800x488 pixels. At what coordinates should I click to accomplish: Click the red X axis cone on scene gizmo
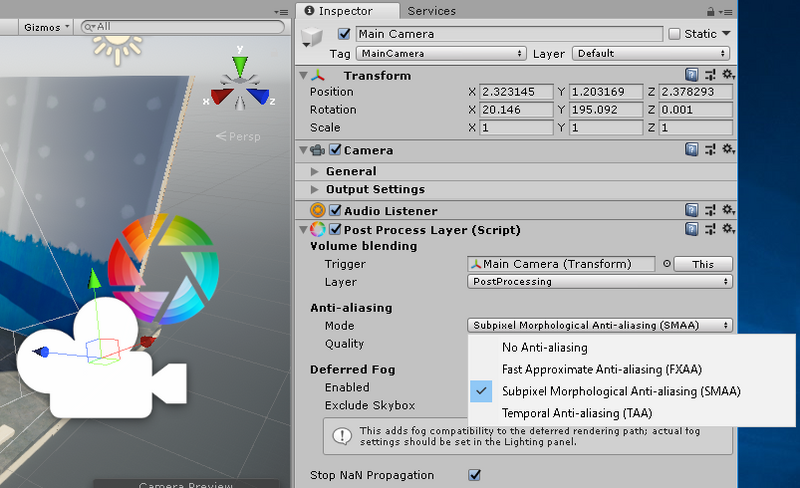[221, 95]
